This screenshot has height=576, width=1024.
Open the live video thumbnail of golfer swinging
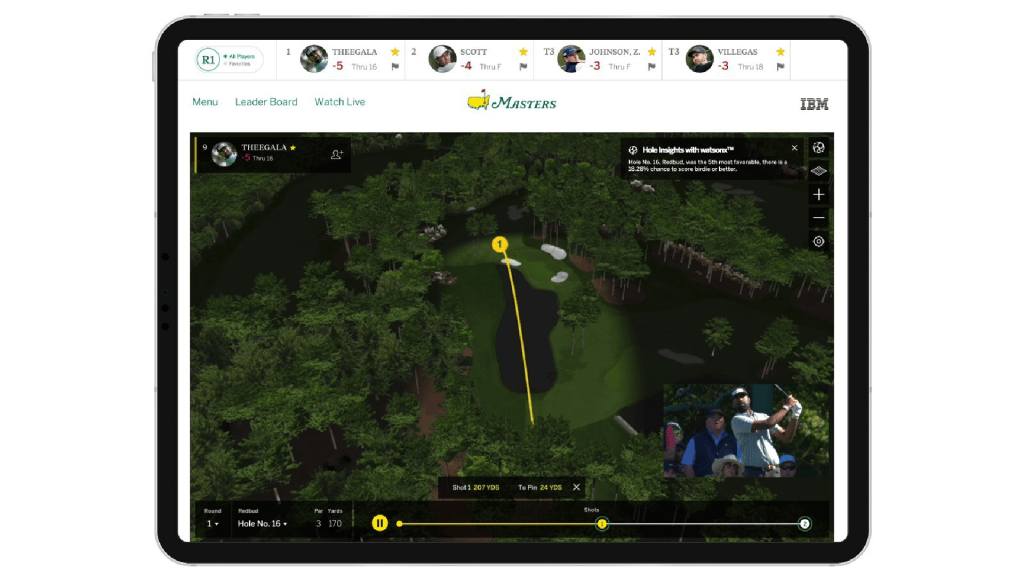(746, 430)
